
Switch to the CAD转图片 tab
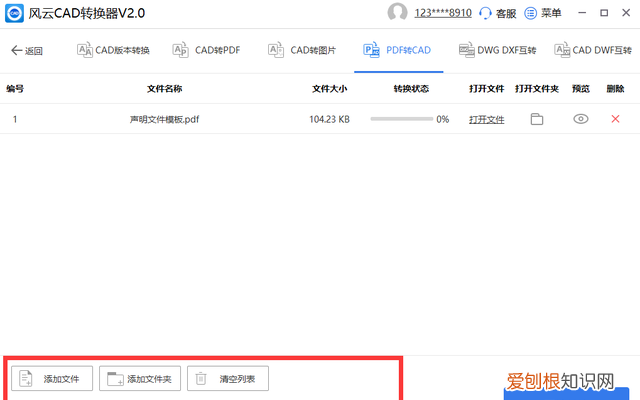[x=302, y=50]
